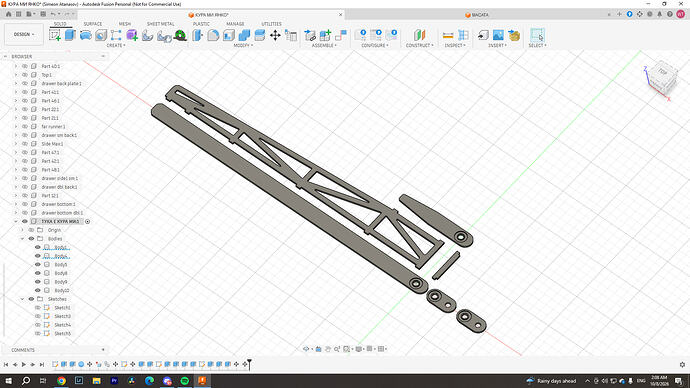690x388 pixels.
Task: Click the Pan hand tool in navigation bar
Action: (x=328, y=349)
